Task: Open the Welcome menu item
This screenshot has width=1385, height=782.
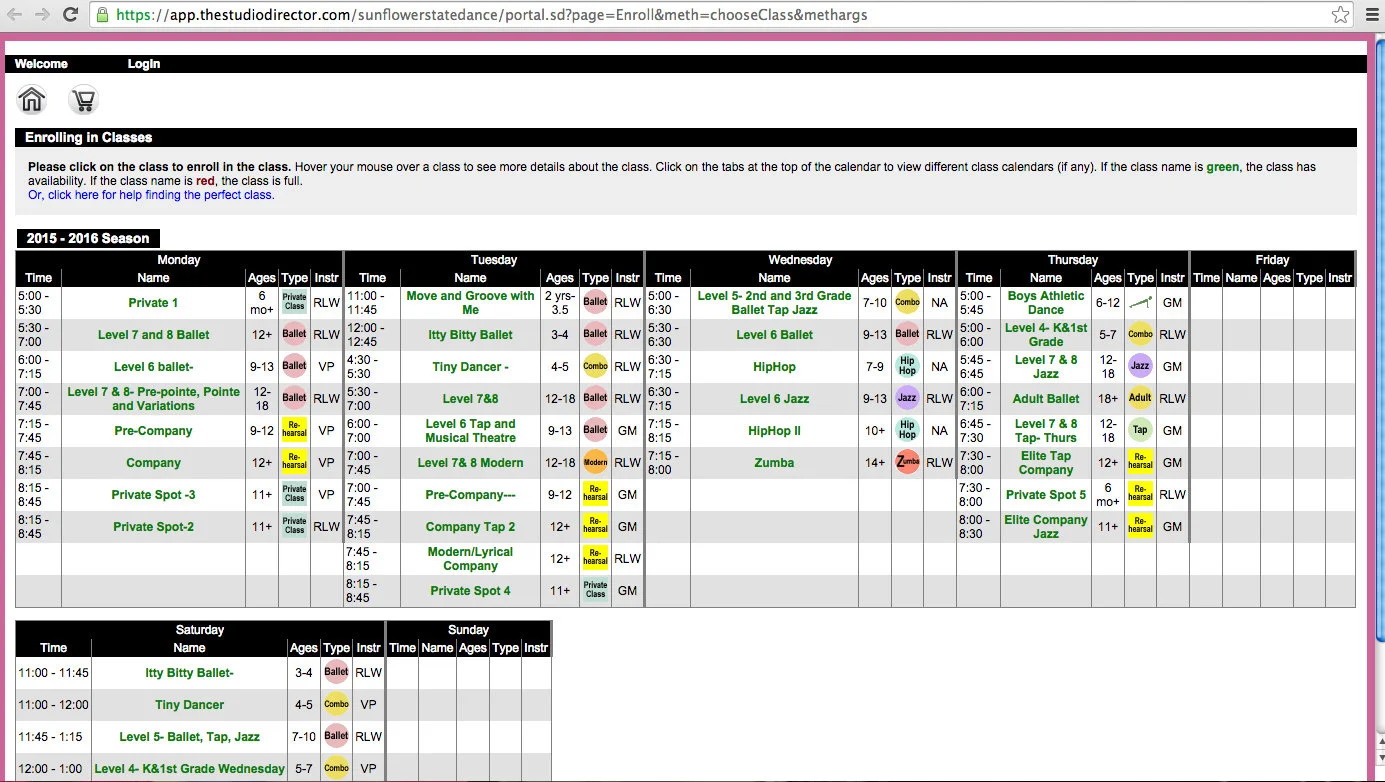Action: coord(41,64)
